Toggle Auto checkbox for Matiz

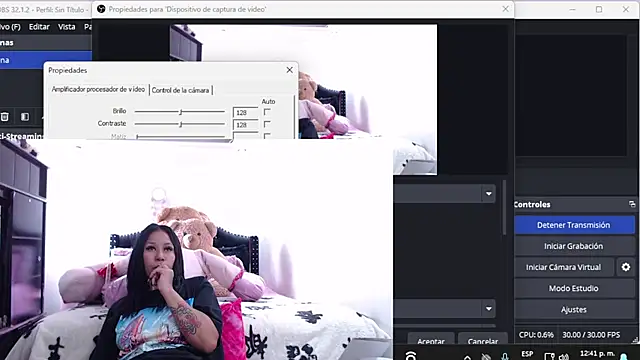click(x=267, y=136)
